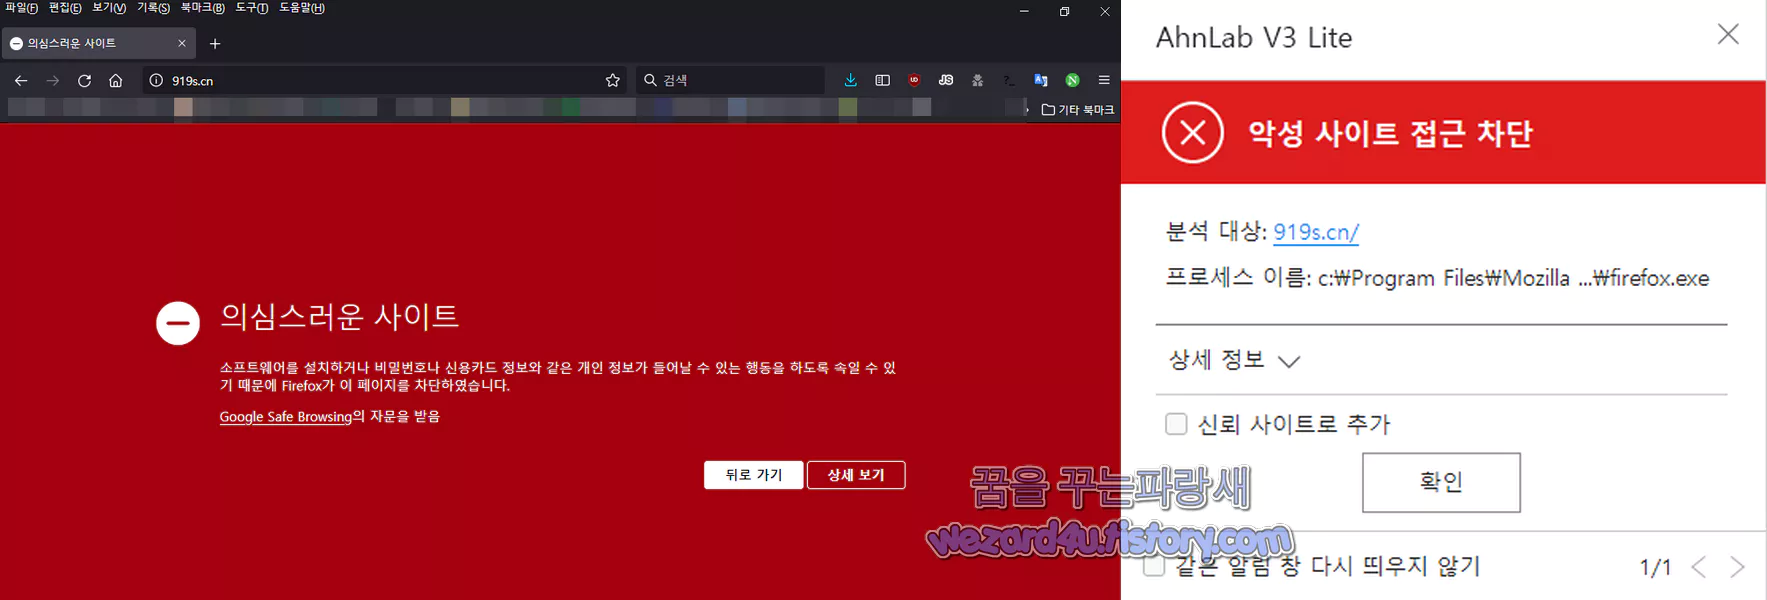Image resolution: width=1767 pixels, height=600 pixels.
Task: Click the 1/1 alert counter text
Action: pos(1655,567)
